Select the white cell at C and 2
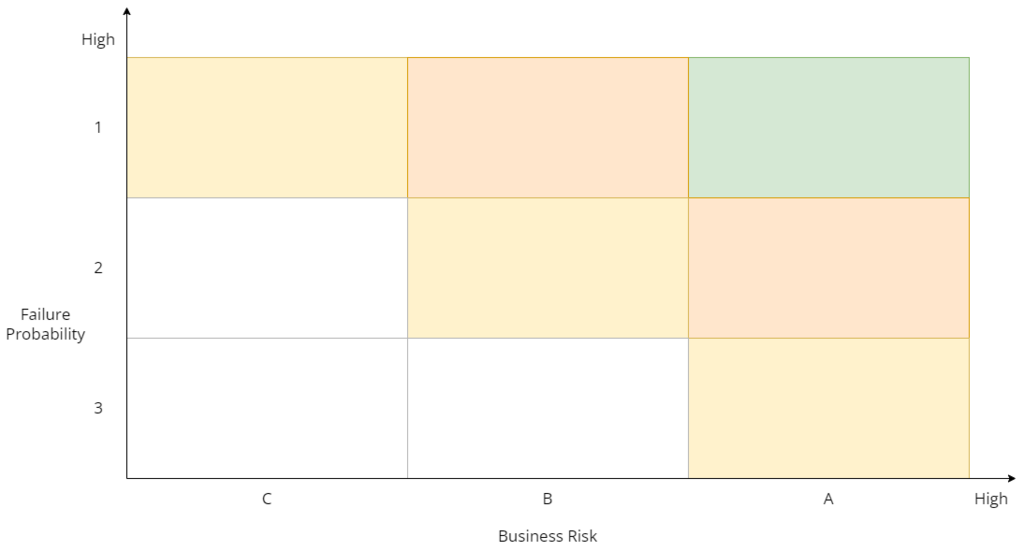This screenshot has width=1024, height=551. coord(267,268)
